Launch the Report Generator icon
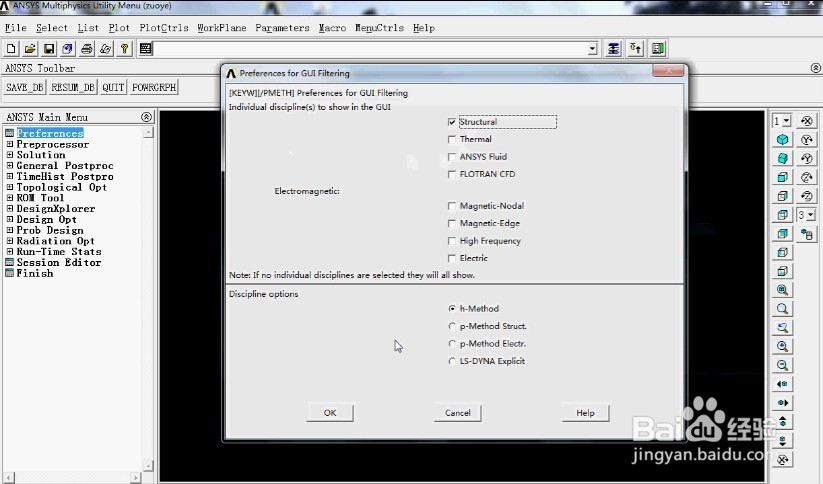Image resolution: width=823 pixels, height=484 pixels. [x=105, y=49]
